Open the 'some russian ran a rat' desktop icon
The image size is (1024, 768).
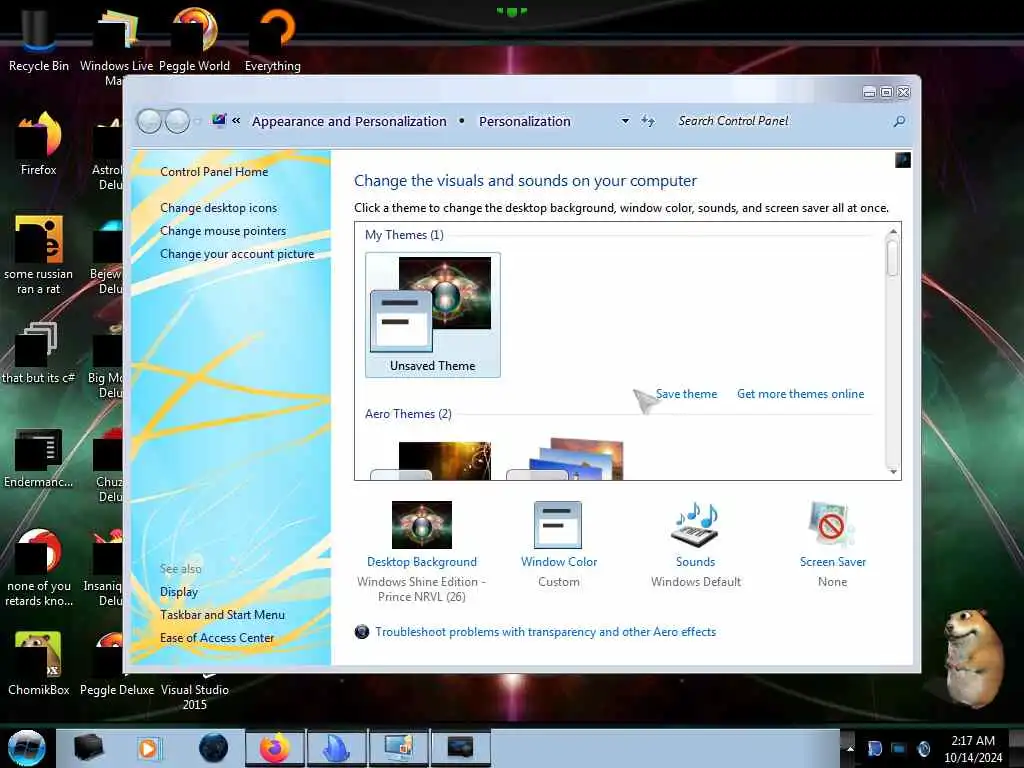coord(39,255)
